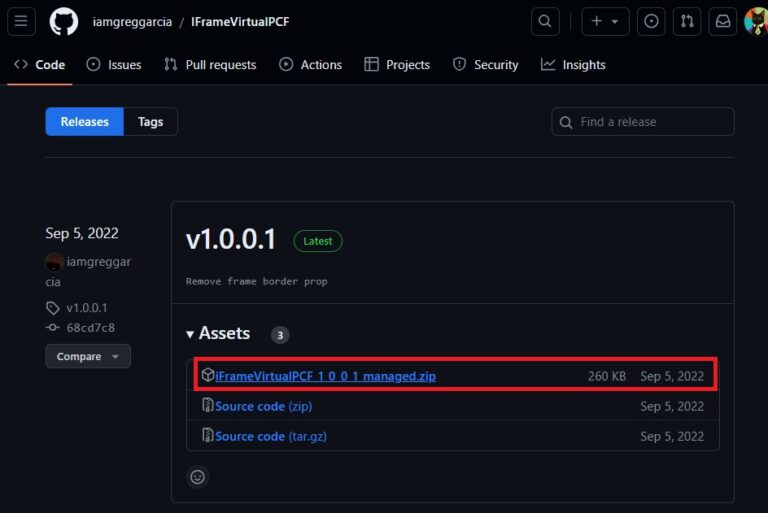This screenshot has width=768, height=513.
Task: Download Source code (tar.gz)
Action: click(x=270, y=436)
